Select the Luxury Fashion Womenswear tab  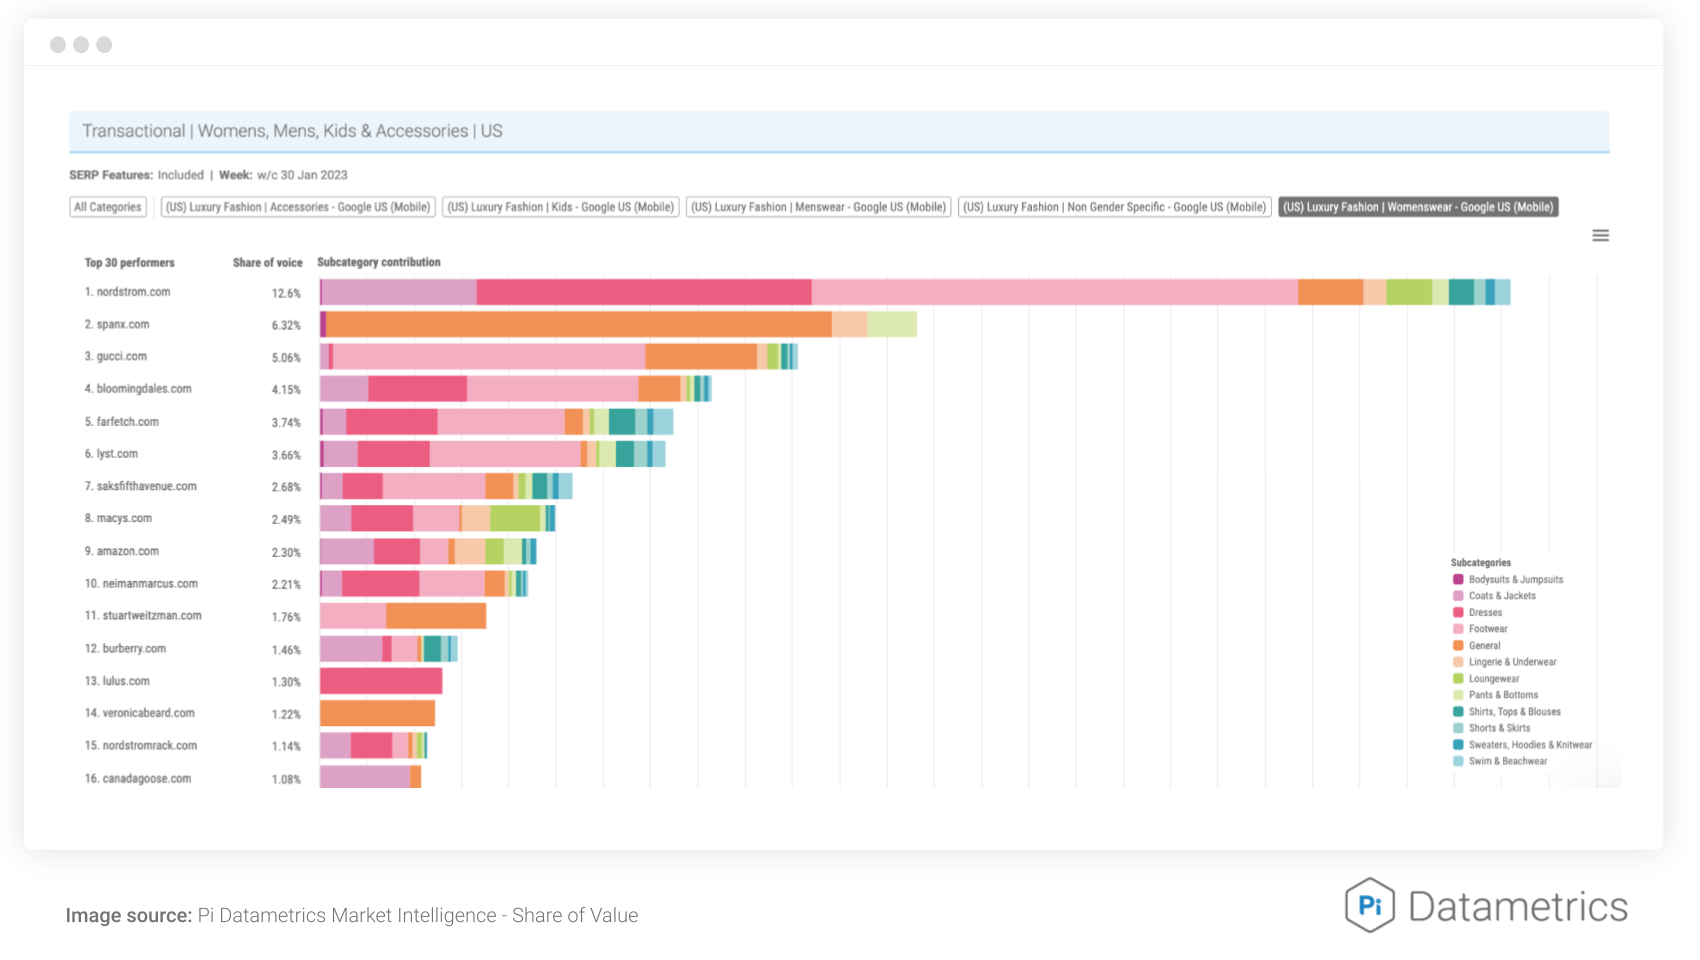coord(1418,207)
